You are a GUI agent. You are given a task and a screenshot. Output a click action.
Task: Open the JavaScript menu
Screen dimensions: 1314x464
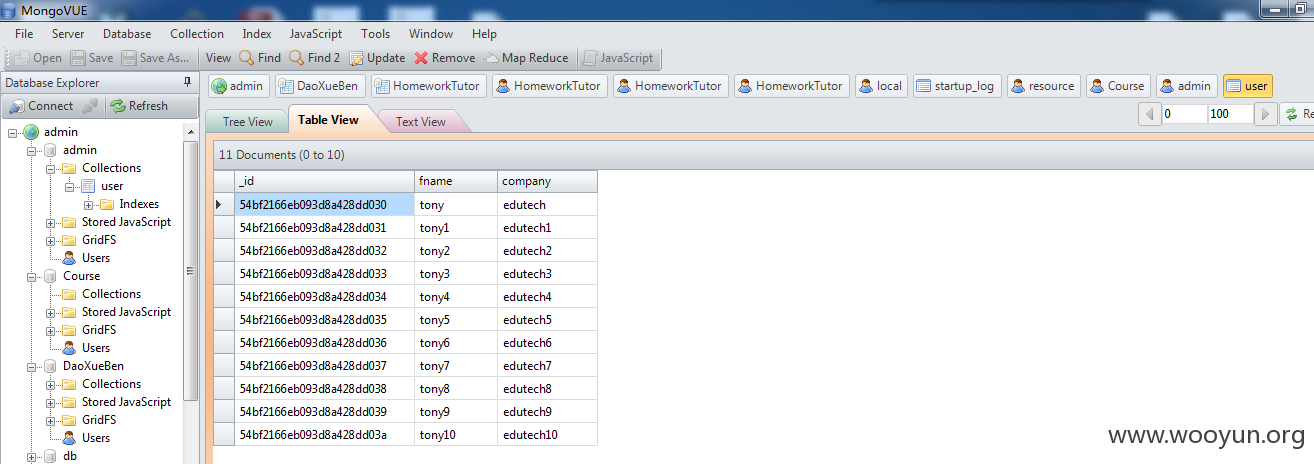tap(316, 34)
